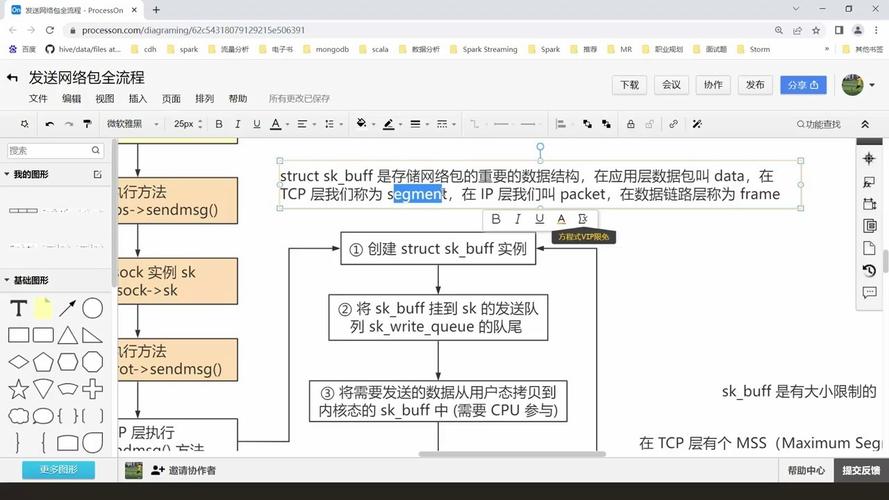The image size is (889, 500).
Task: Open the 文件 menu
Action: [38, 99]
